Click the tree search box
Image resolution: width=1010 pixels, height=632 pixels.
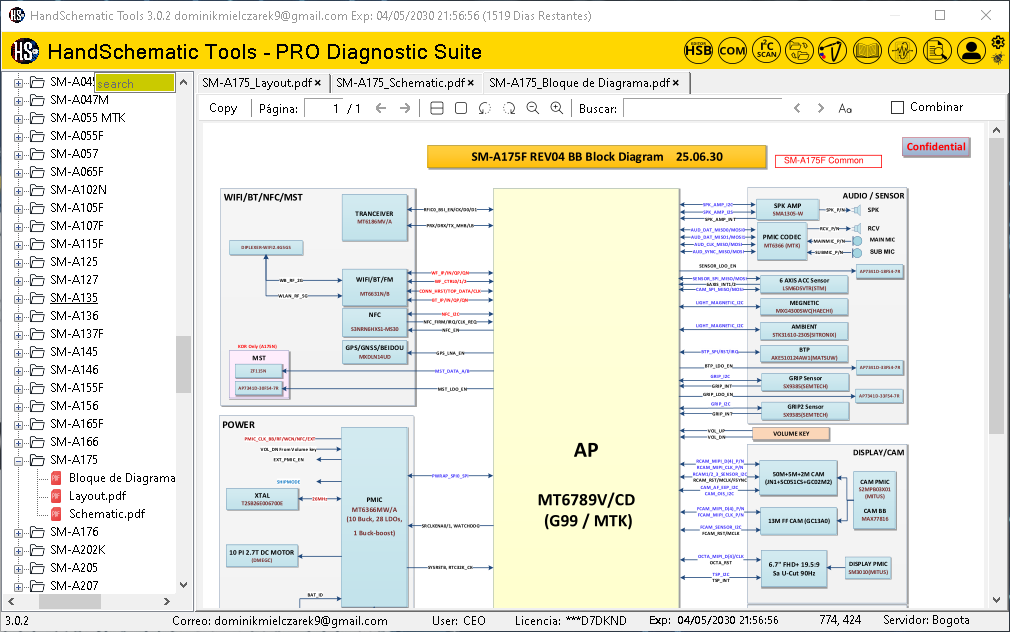click(135, 83)
